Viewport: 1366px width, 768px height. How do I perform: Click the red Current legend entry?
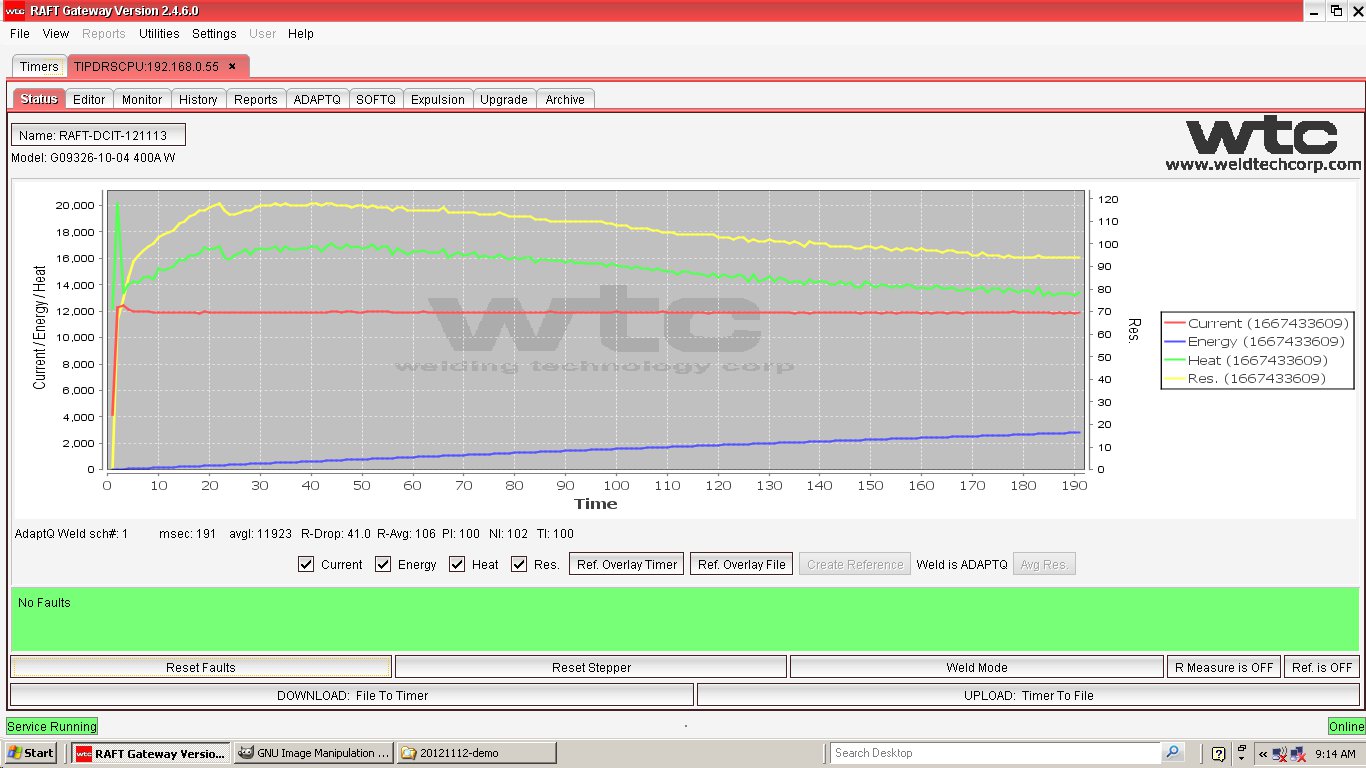point(1257,323)
